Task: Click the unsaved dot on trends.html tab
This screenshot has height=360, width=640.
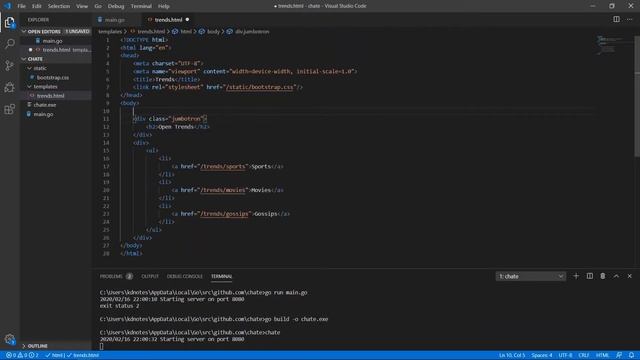Action: 187,20
